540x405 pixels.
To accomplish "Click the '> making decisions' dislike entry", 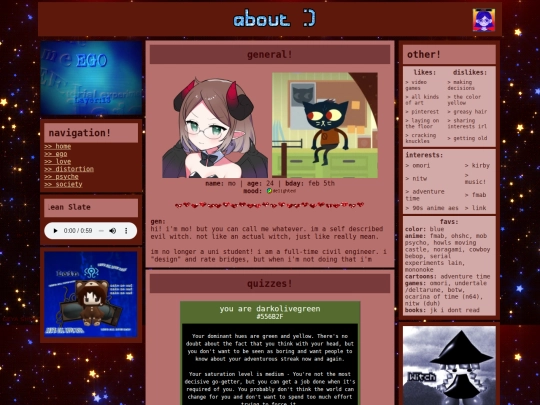I will (461, 85).
